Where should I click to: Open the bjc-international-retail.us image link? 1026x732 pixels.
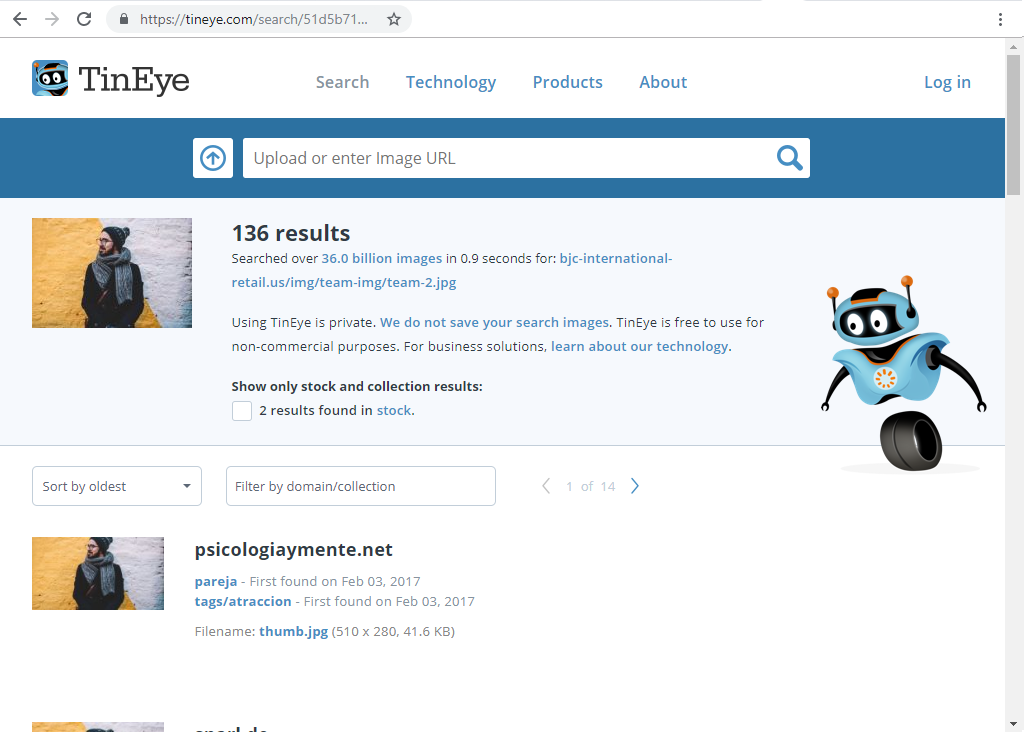[x=451, y=270]
